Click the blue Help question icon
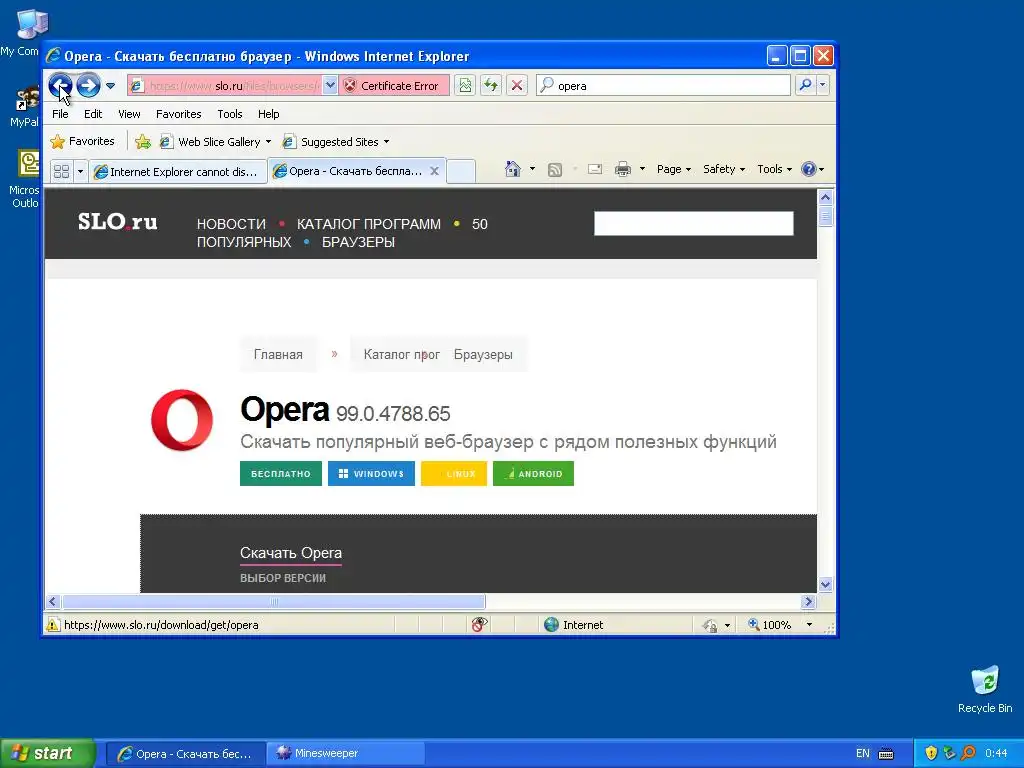This screenshot has width=1024, height=768. point(808,169)
